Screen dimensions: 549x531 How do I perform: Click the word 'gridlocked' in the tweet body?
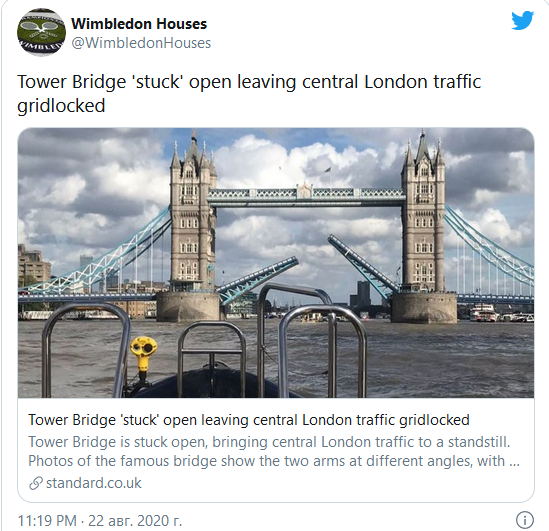pyautogui.click(x=61, y=106)
